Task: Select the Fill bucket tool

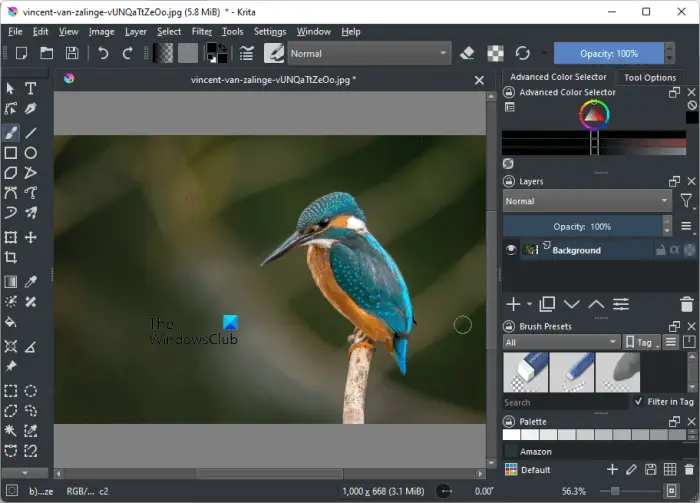Action: [x=11, y=322]
